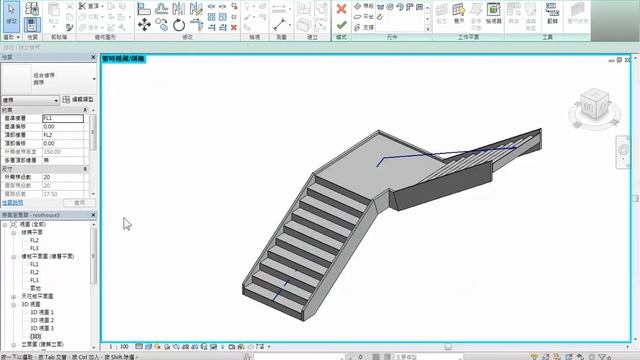Collapse the constraints section in Properties
Image resolution: width=640 pixels, height=360 pixels.
(85, 110)
